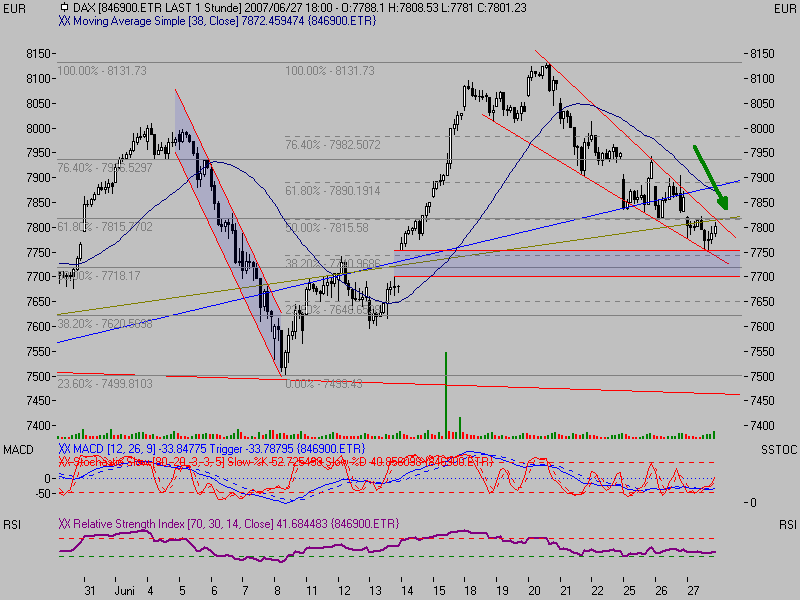Click the XX marker before the MACD legend
The width and height of the screenshot is (800, 600).
(x=65, y=450)
